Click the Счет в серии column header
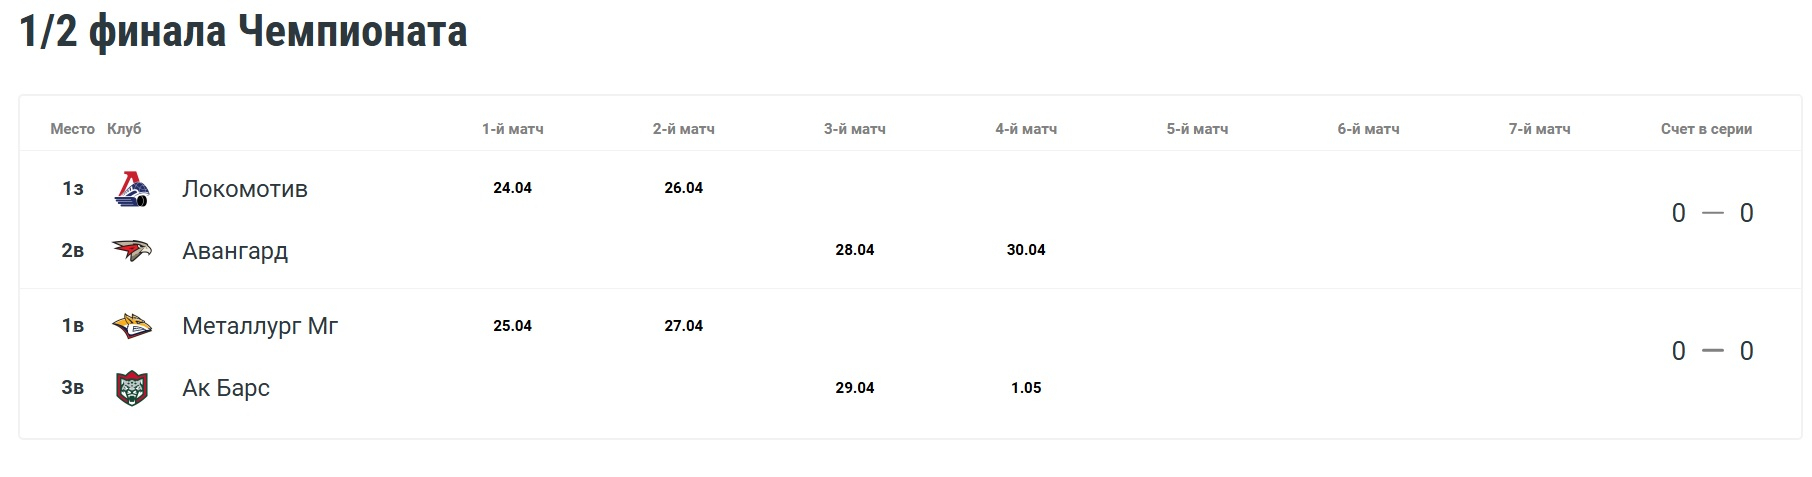This screenshot has height=477, width=1812. click(1706, 129)
